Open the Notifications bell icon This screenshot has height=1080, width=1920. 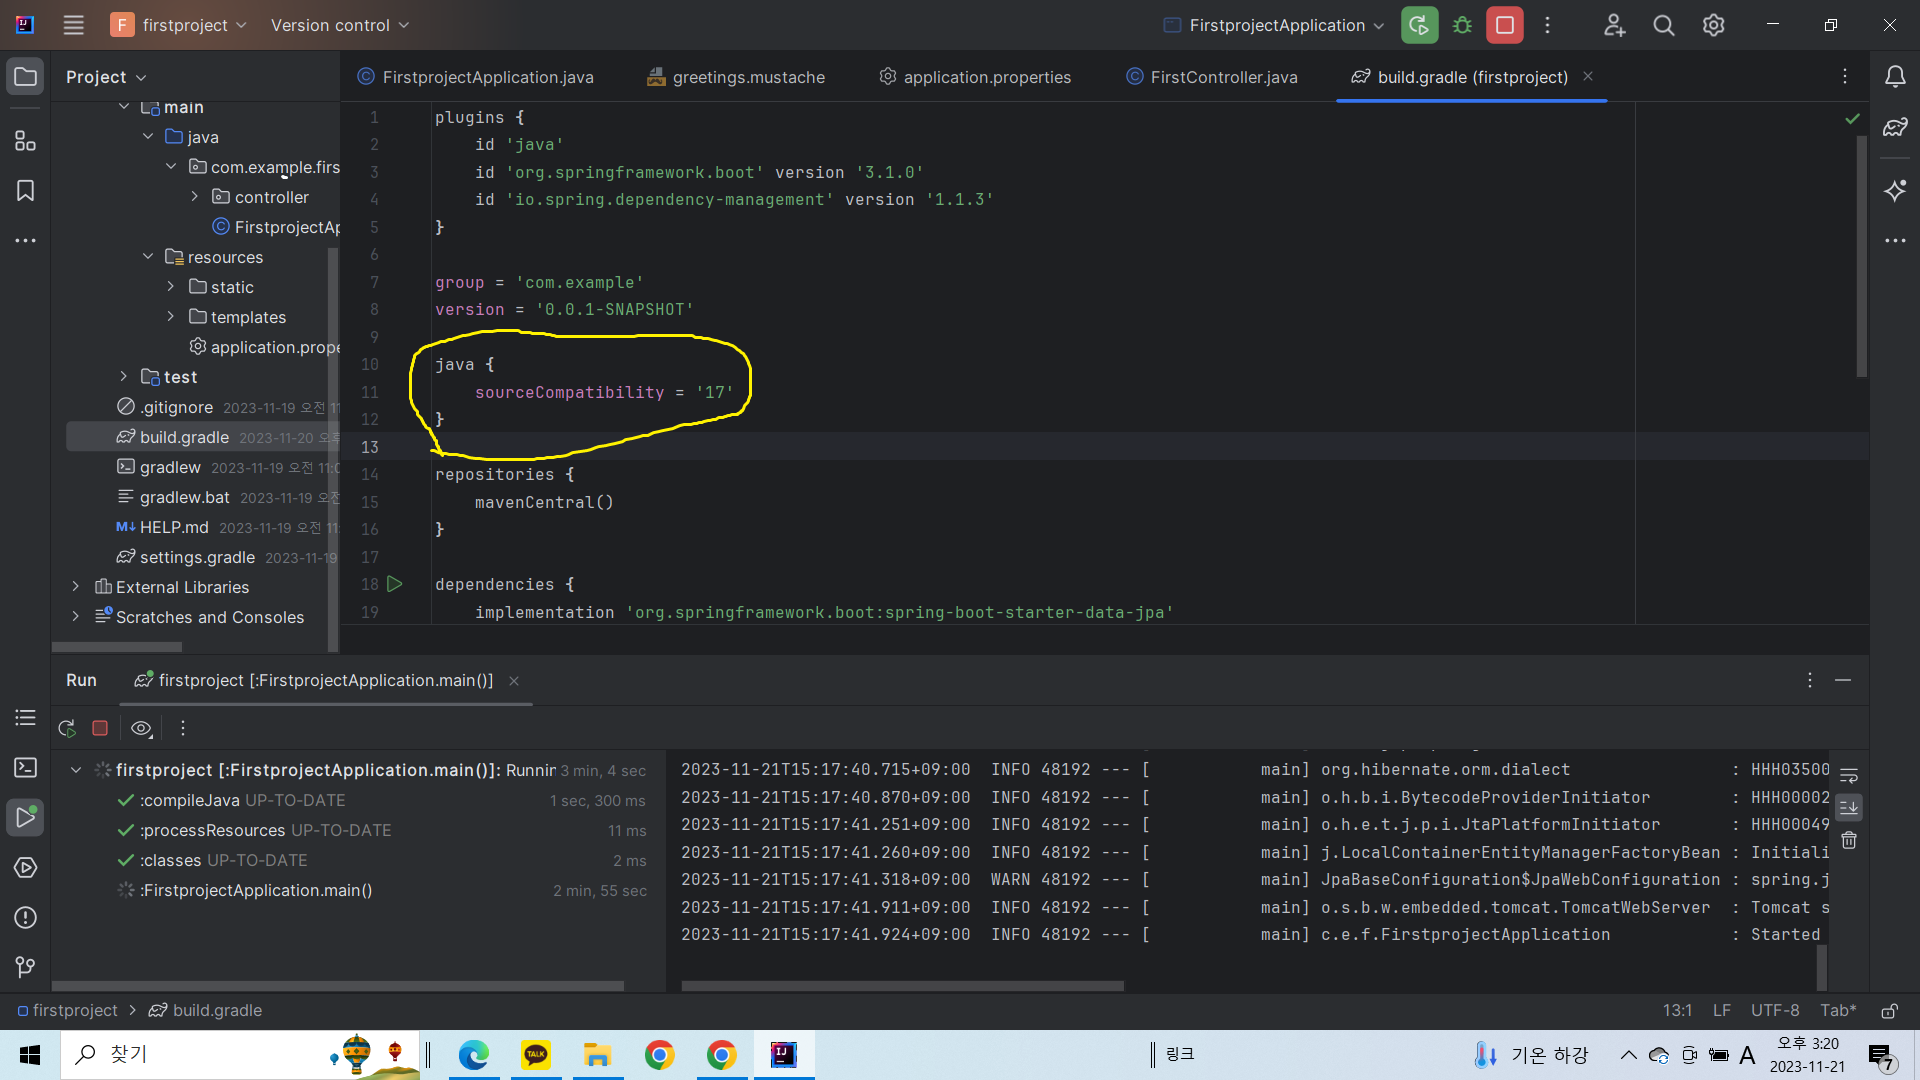coord(1895,77)
